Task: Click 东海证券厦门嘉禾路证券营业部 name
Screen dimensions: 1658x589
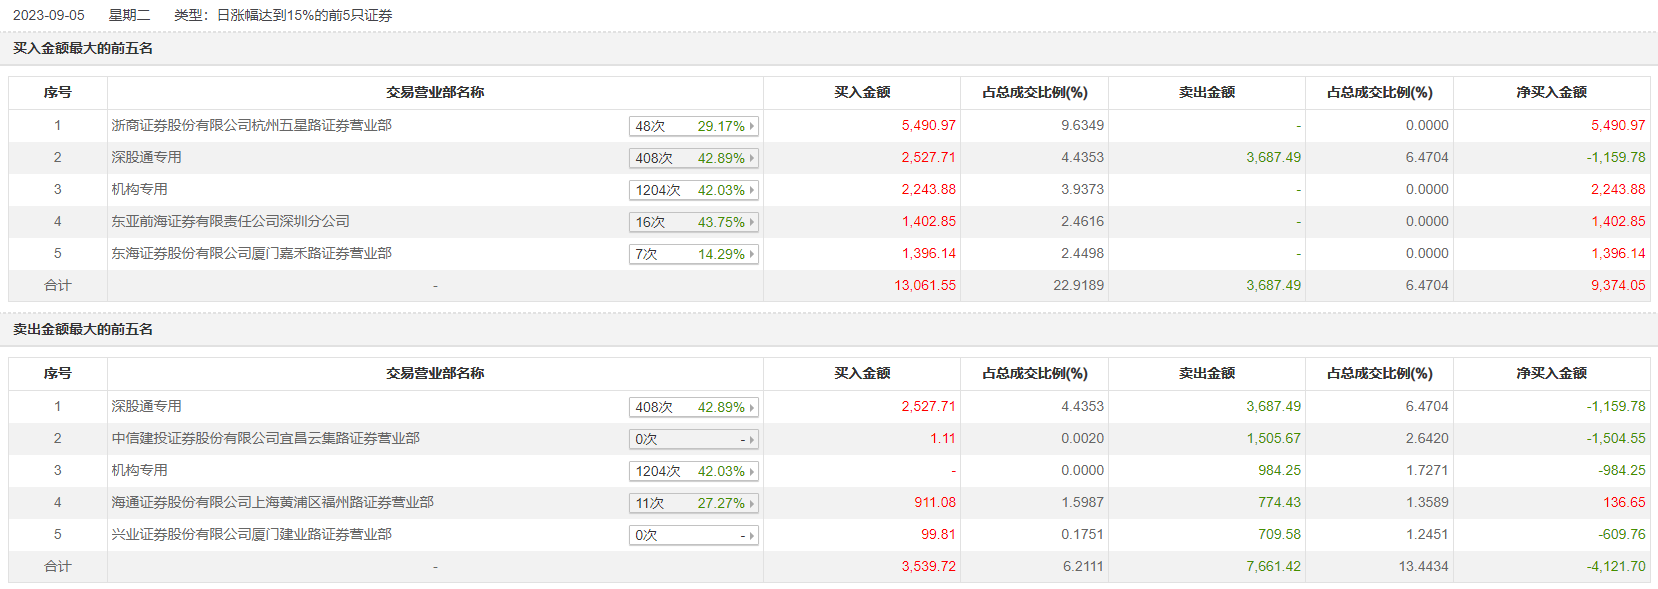Action: tap(251, 253)
